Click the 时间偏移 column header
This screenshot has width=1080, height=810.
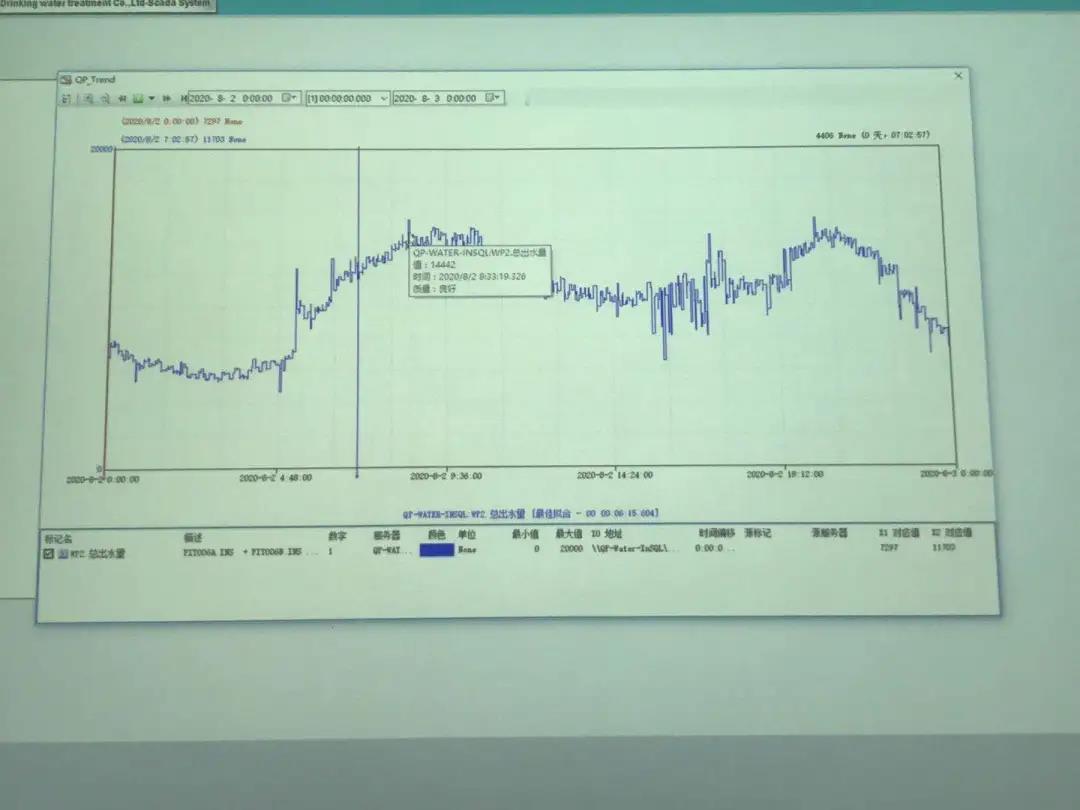click(716, 533)
